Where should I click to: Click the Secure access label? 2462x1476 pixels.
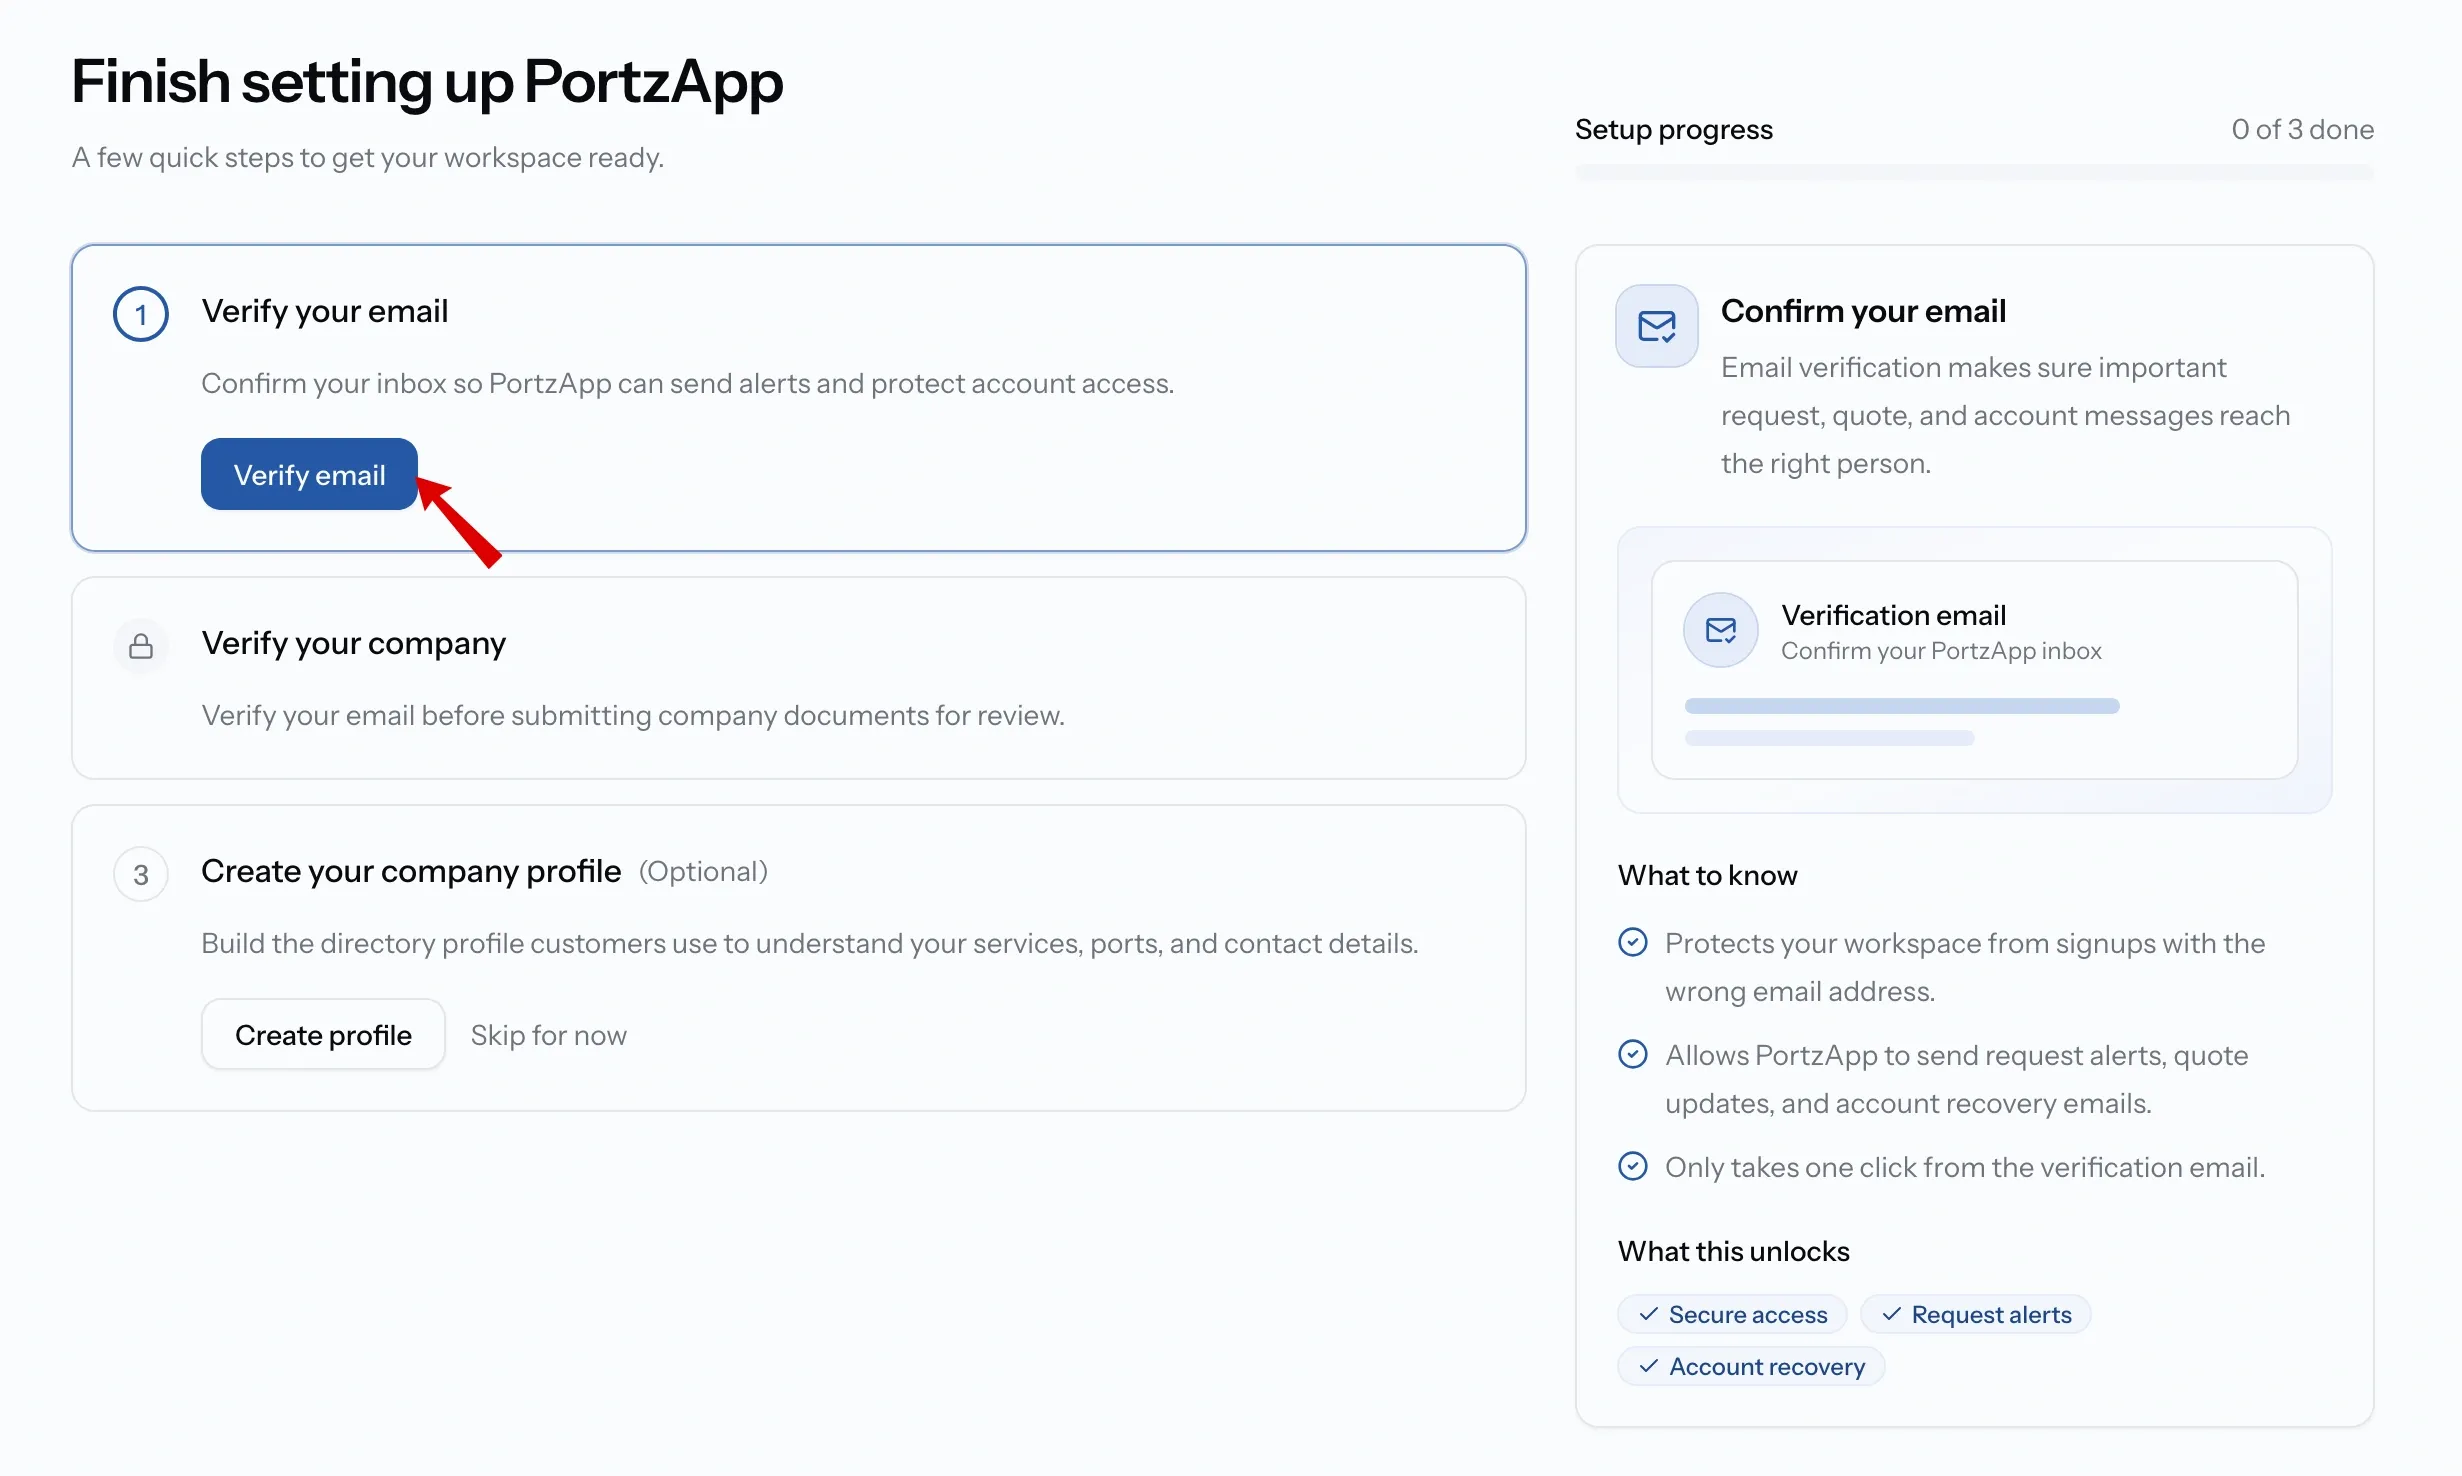(1748, 1314)
